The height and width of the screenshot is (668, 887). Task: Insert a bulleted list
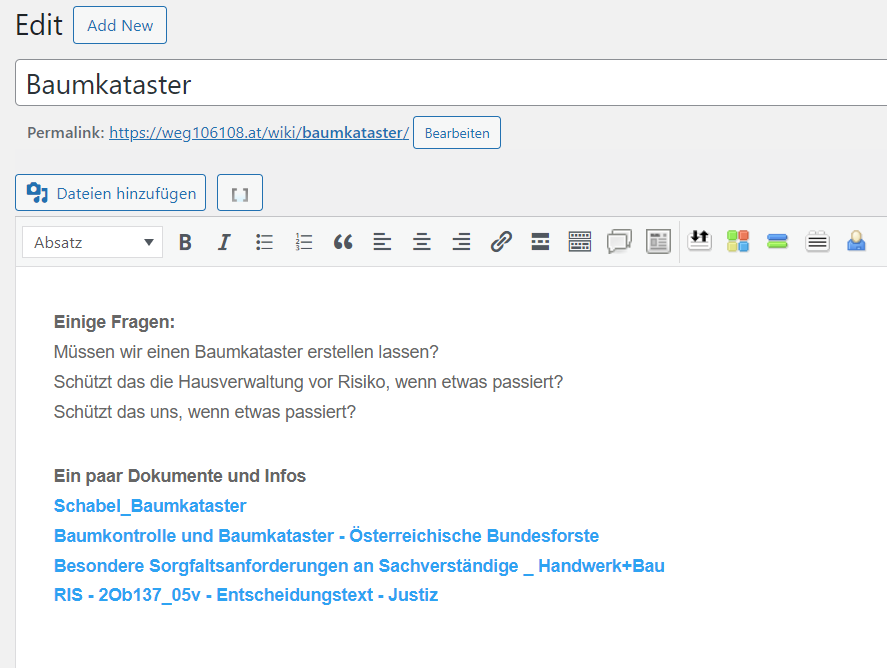click(x=264, y=242)
